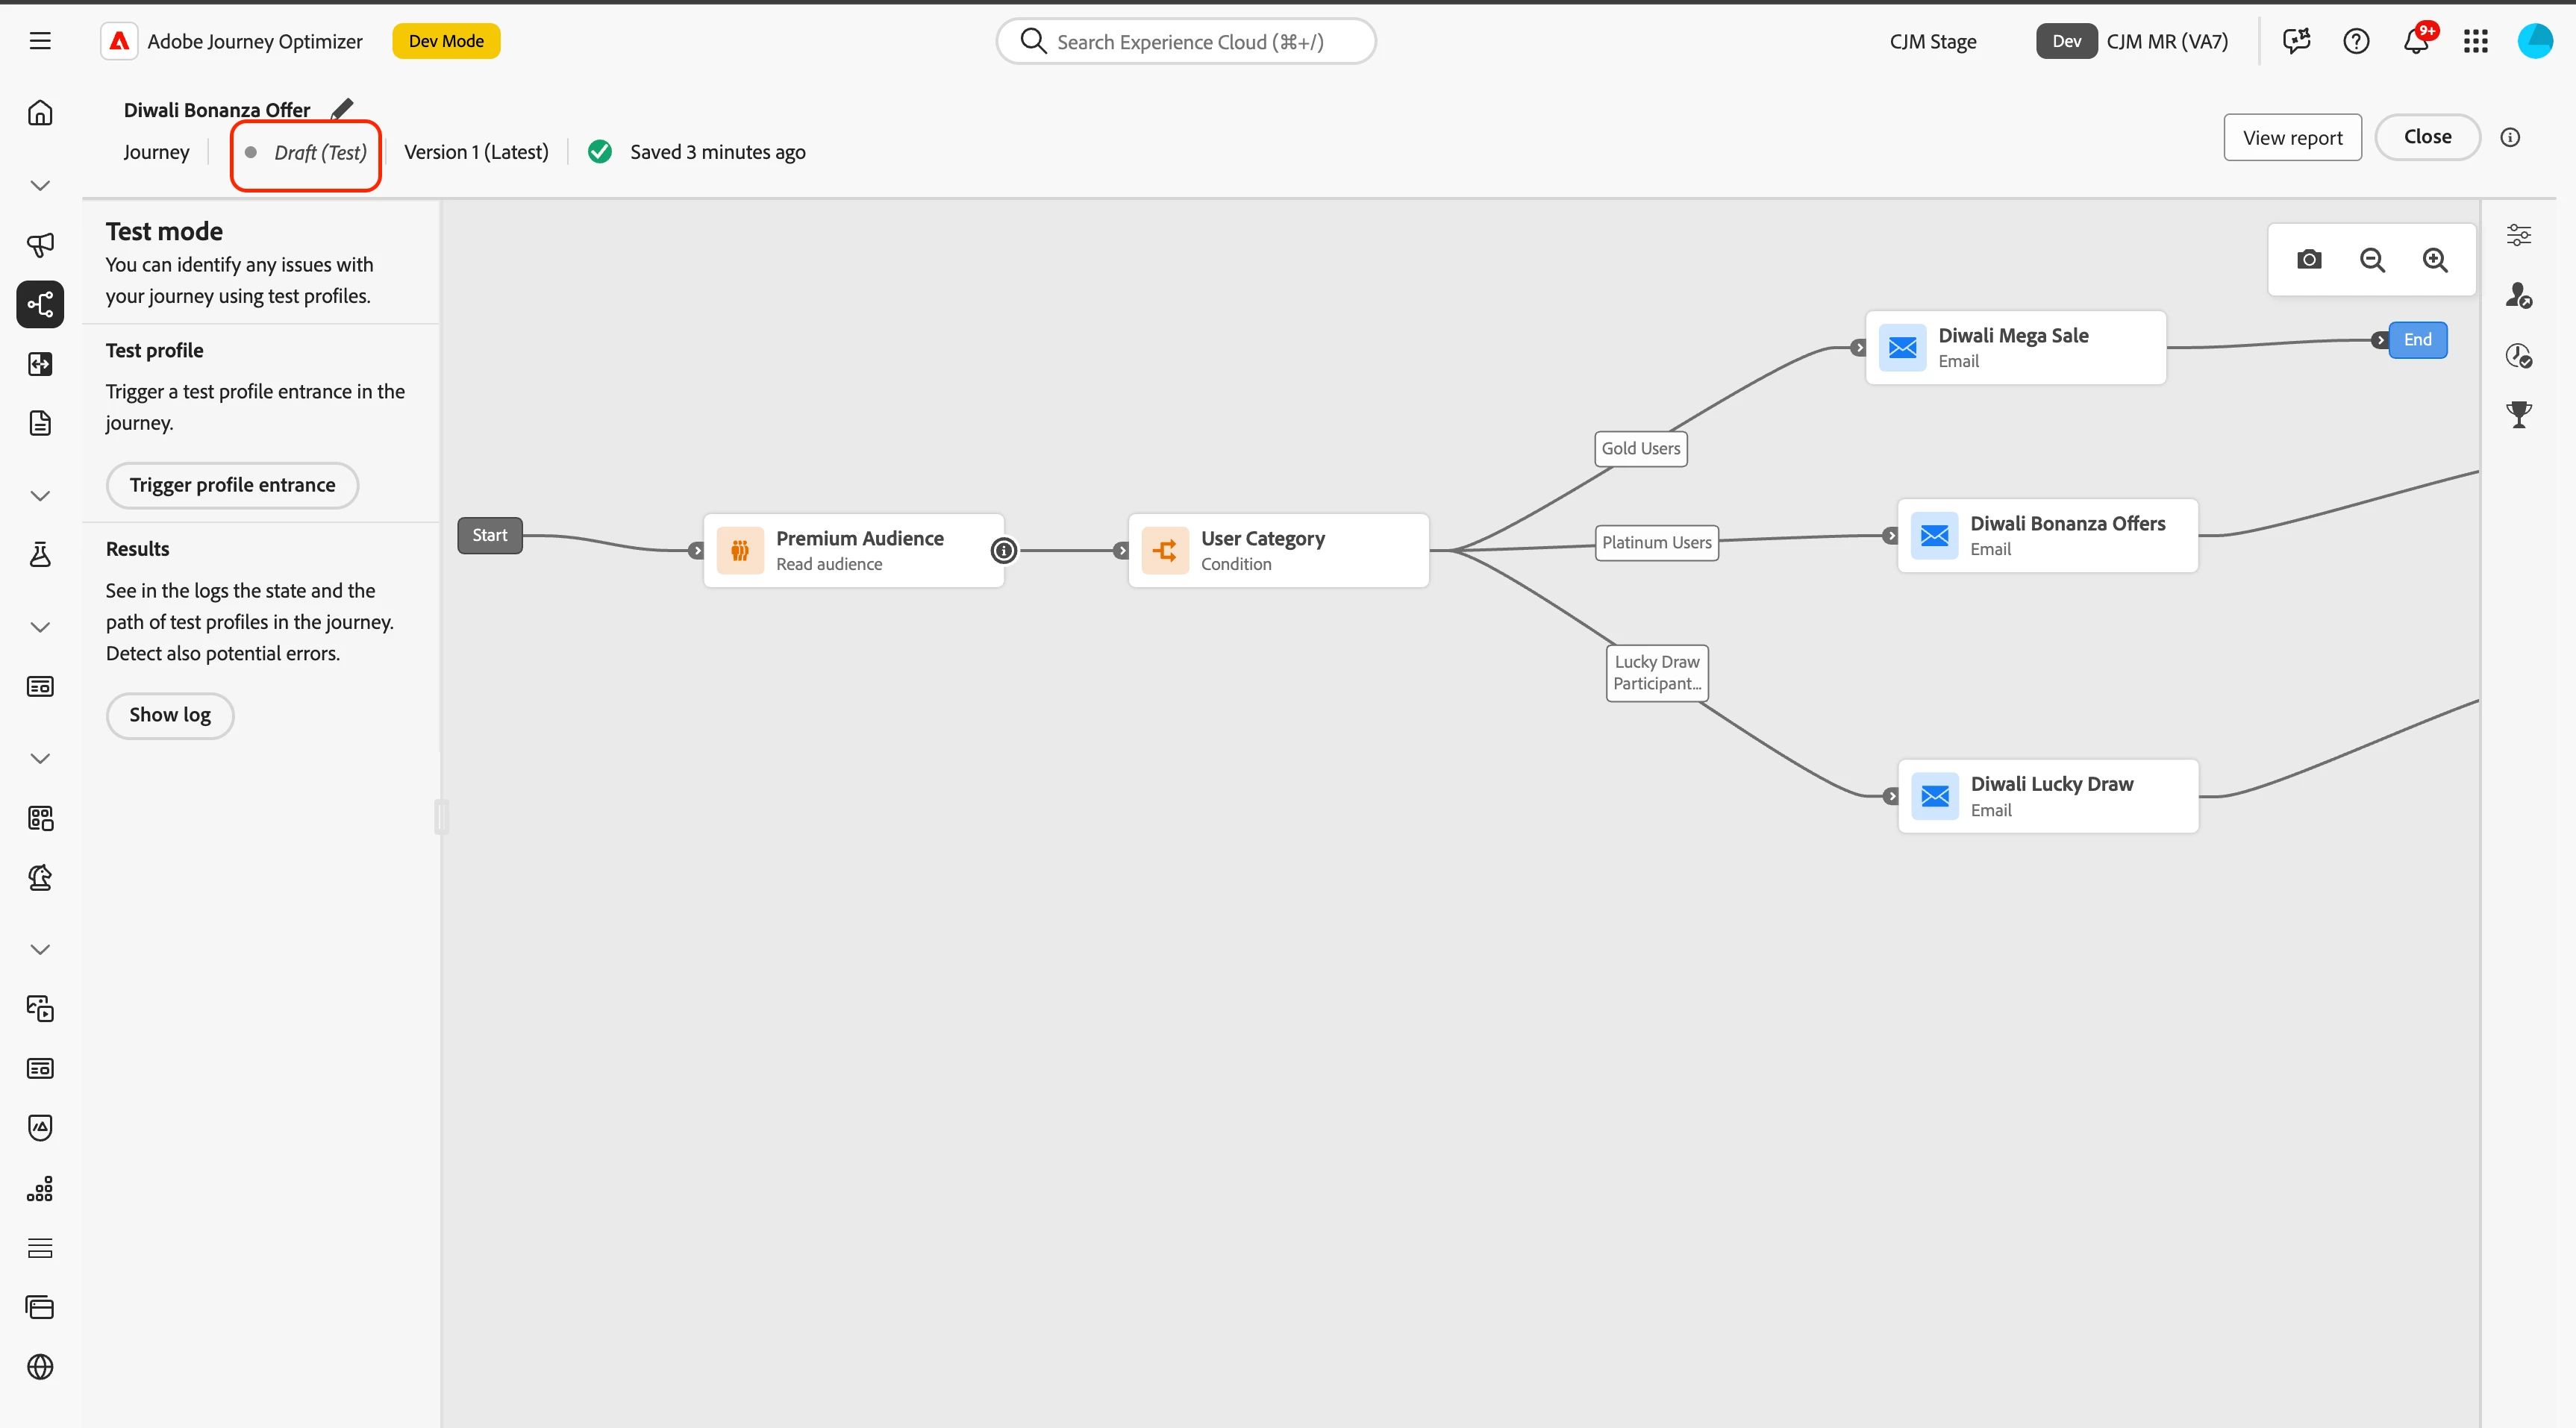This screenshot has height=1428, width=2576.
Task: Click the Show log button
Action: tap(170, 715)
